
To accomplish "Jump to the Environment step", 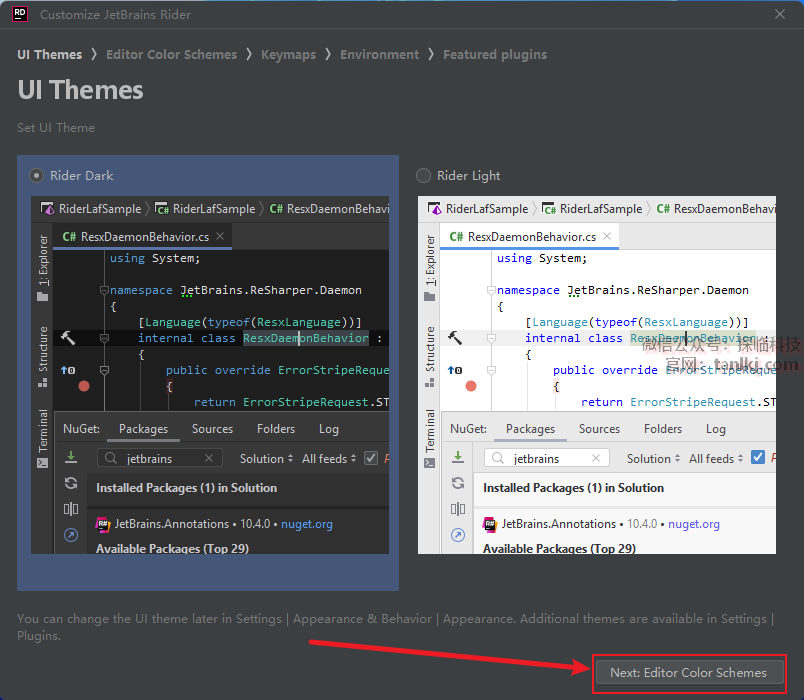I will point(379,55).
